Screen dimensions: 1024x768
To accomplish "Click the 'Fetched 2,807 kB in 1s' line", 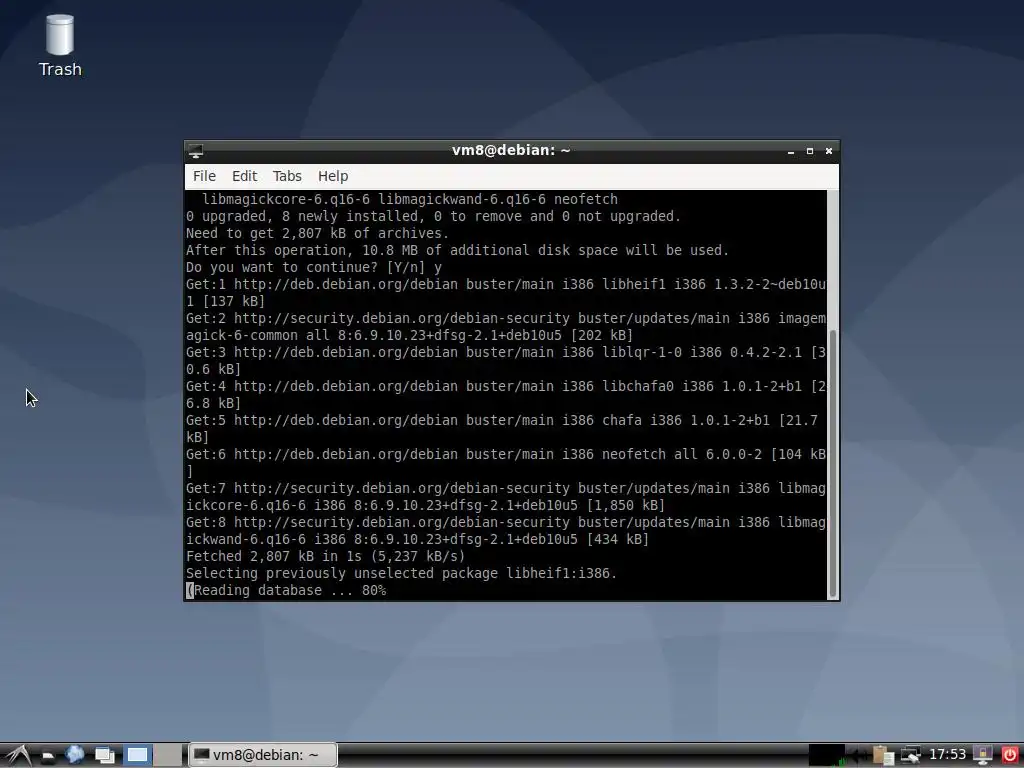I will tap(325, 556).
